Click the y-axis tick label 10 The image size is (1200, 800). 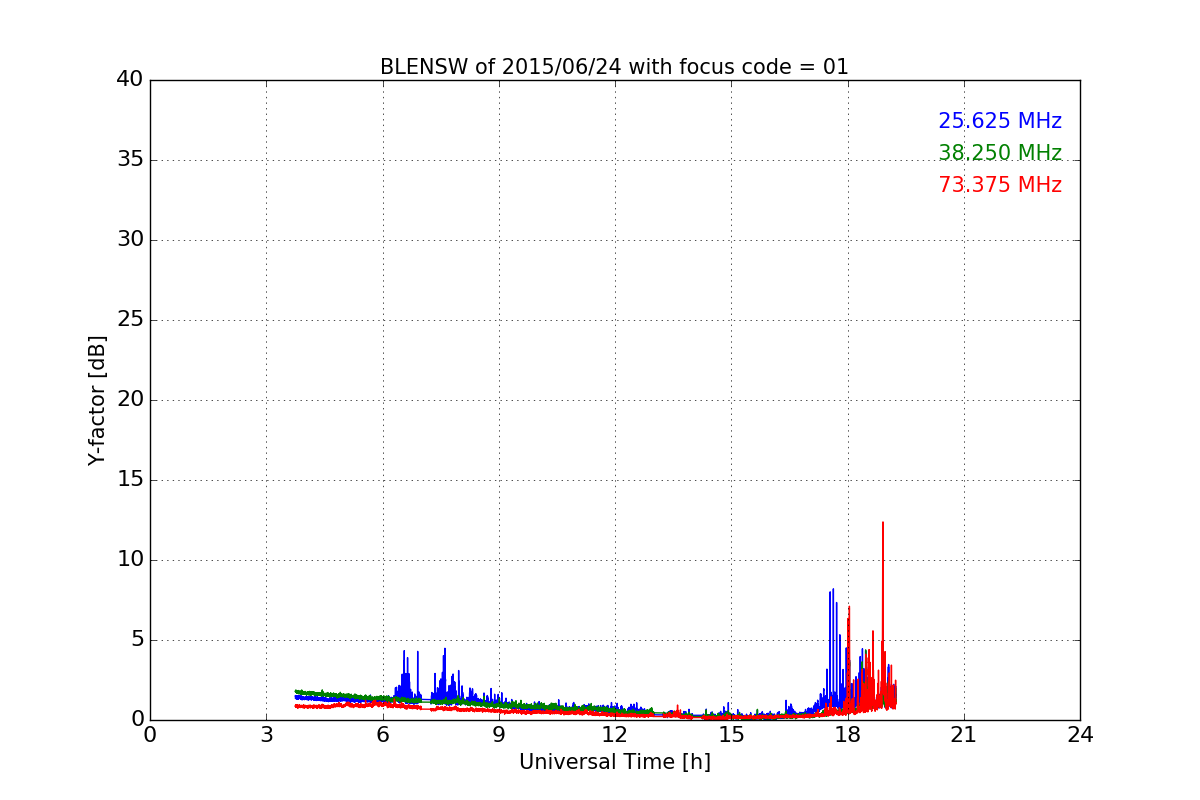tap(130, 560)
